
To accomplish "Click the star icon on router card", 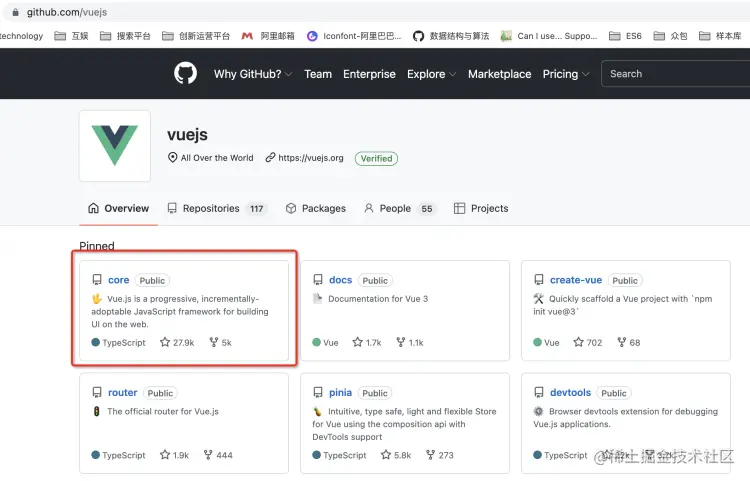I will click(165, 454).
